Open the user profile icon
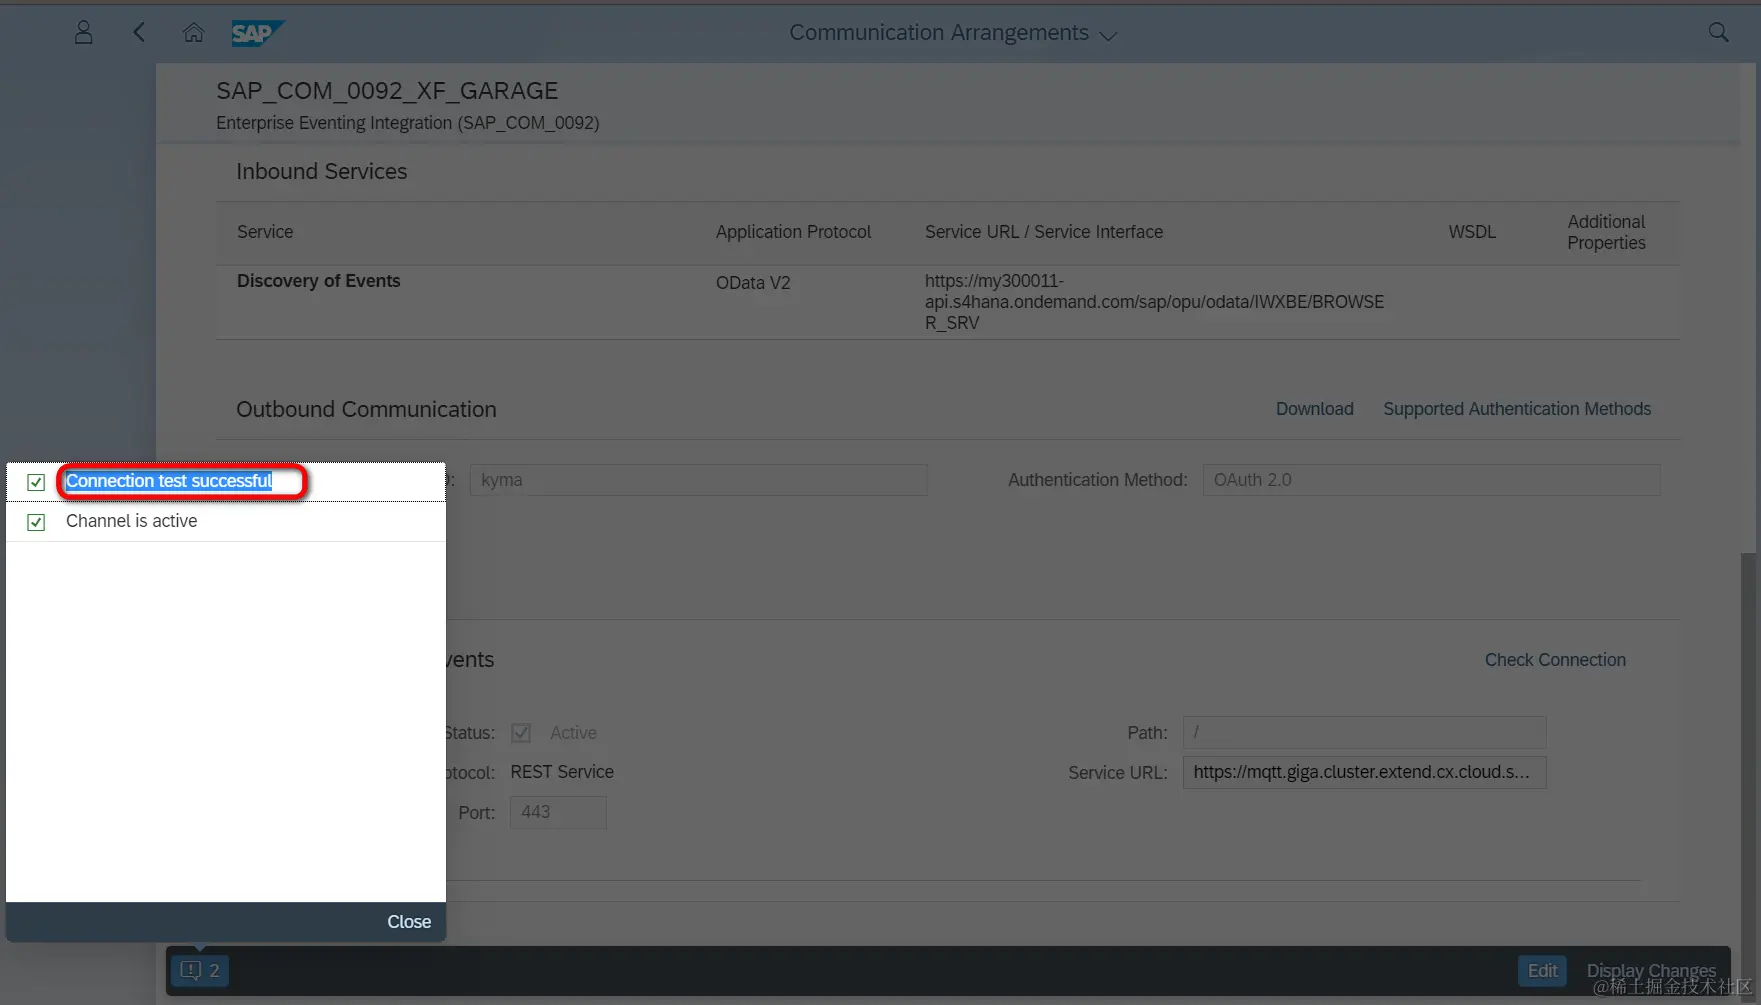 84,33
